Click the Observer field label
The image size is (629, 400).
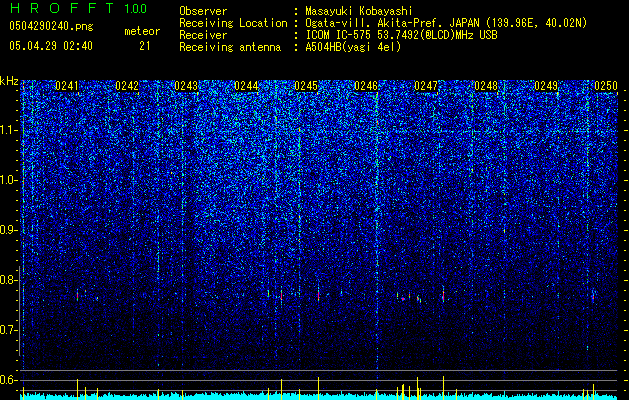point(203,11)
